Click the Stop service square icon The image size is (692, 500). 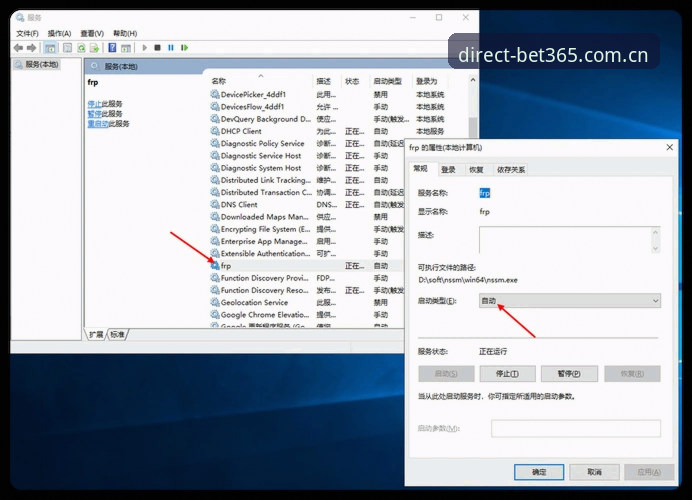click(158, 48)
